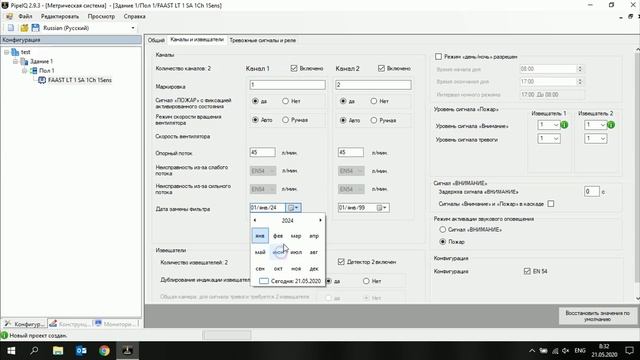Image resolution: width=640 pixels, height=360 pixels.
Task: Toggle Внимание and Пожар cascade checkbox
Action: [551, 204]
